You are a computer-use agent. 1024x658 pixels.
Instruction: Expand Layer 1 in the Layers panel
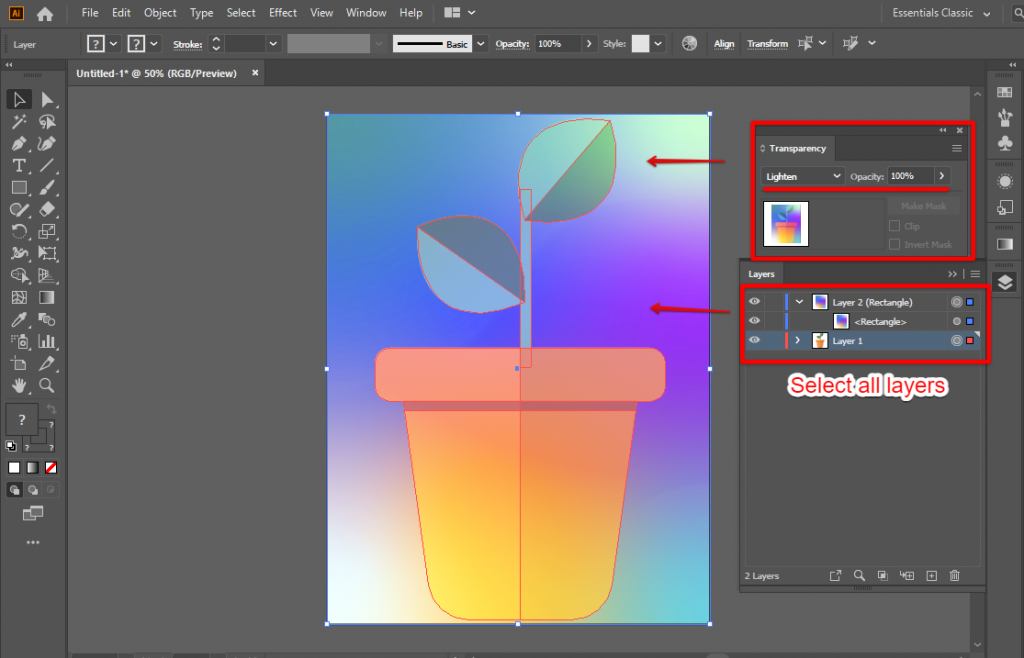coord(797,340)
